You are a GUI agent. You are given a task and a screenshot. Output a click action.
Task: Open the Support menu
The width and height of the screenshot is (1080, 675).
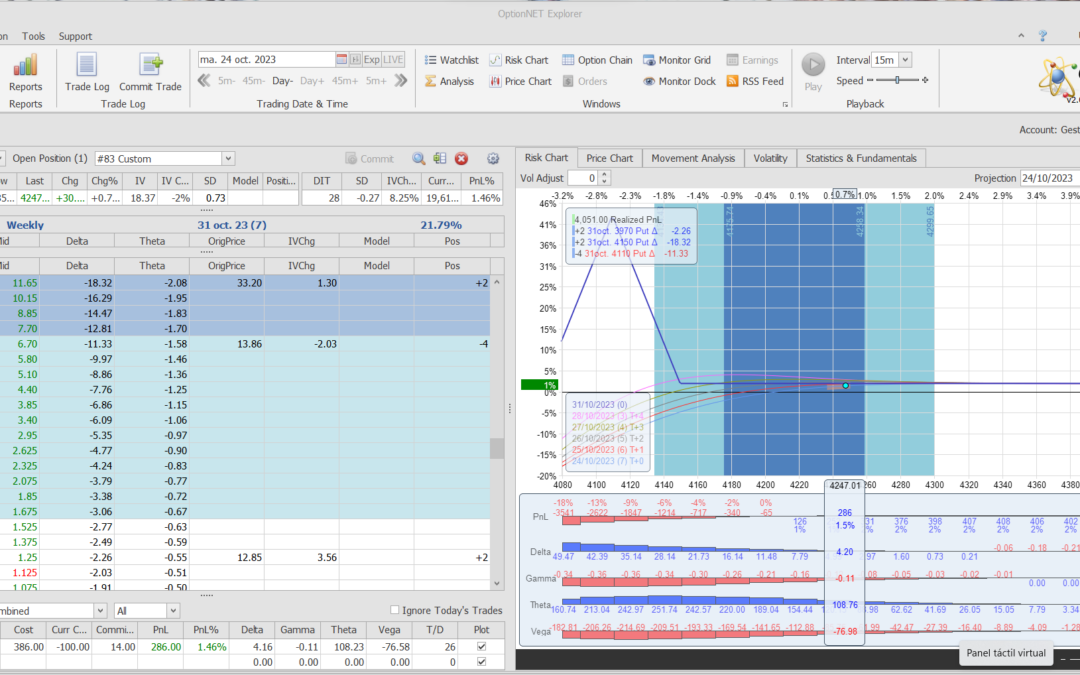(x=75, y=36)
